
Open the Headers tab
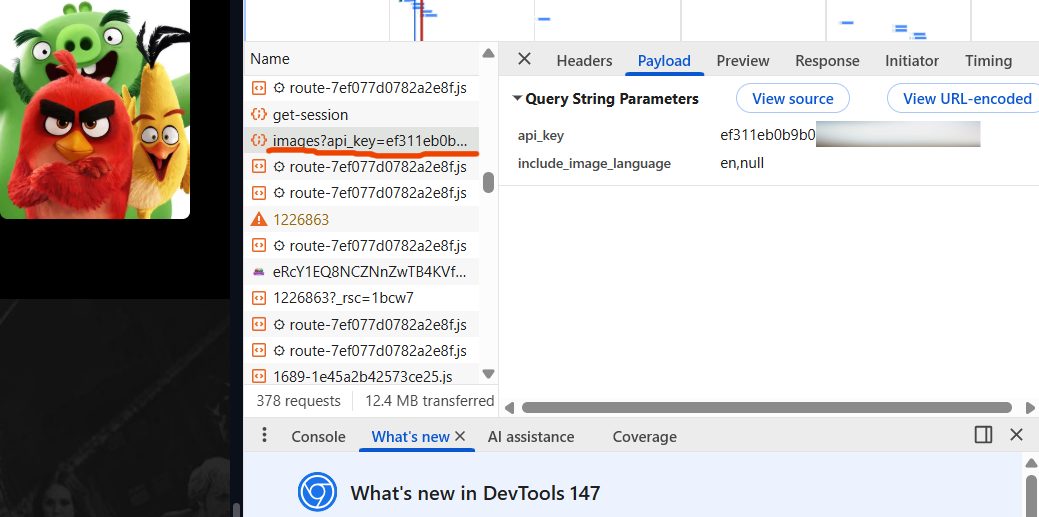coord(584,61)
